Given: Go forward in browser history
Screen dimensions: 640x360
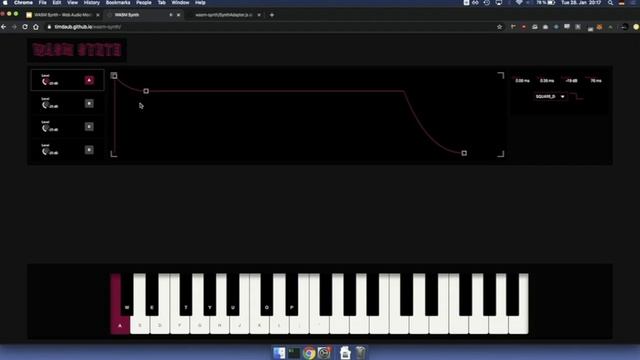Looking at the screenshot, I should tap(14, 27).
